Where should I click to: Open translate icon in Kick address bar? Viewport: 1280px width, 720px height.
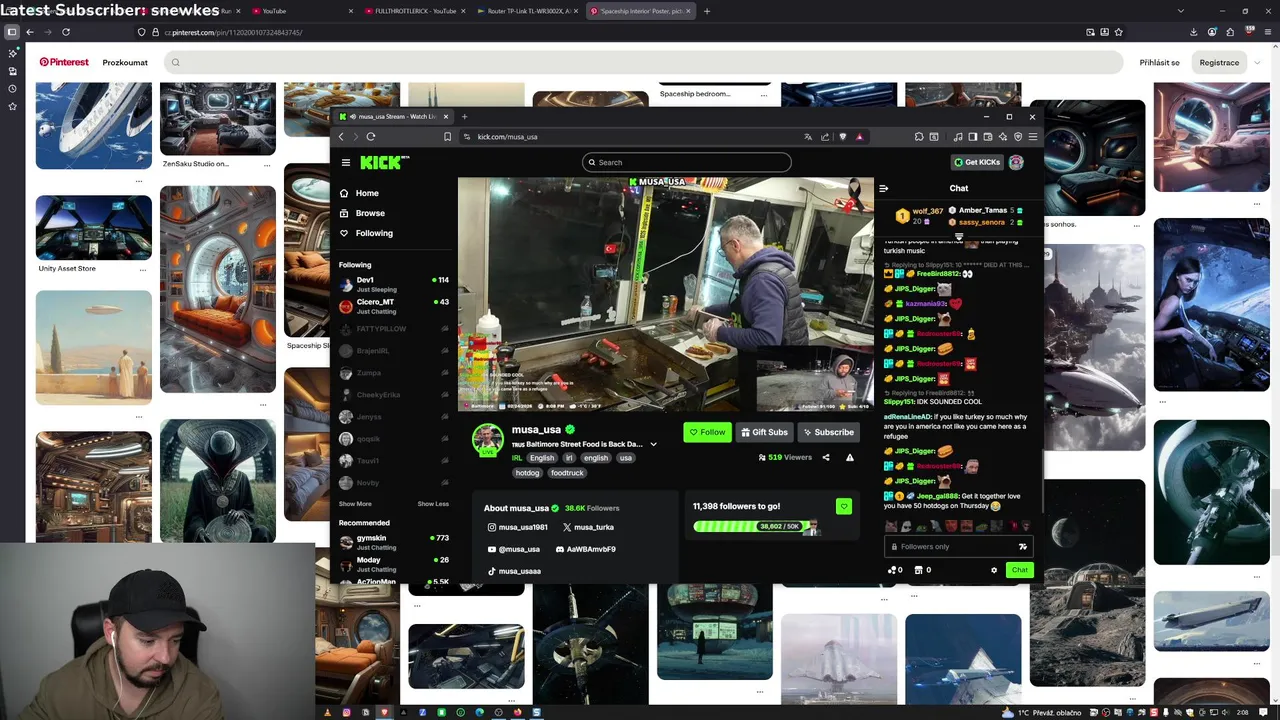click(x=808, y=137)
